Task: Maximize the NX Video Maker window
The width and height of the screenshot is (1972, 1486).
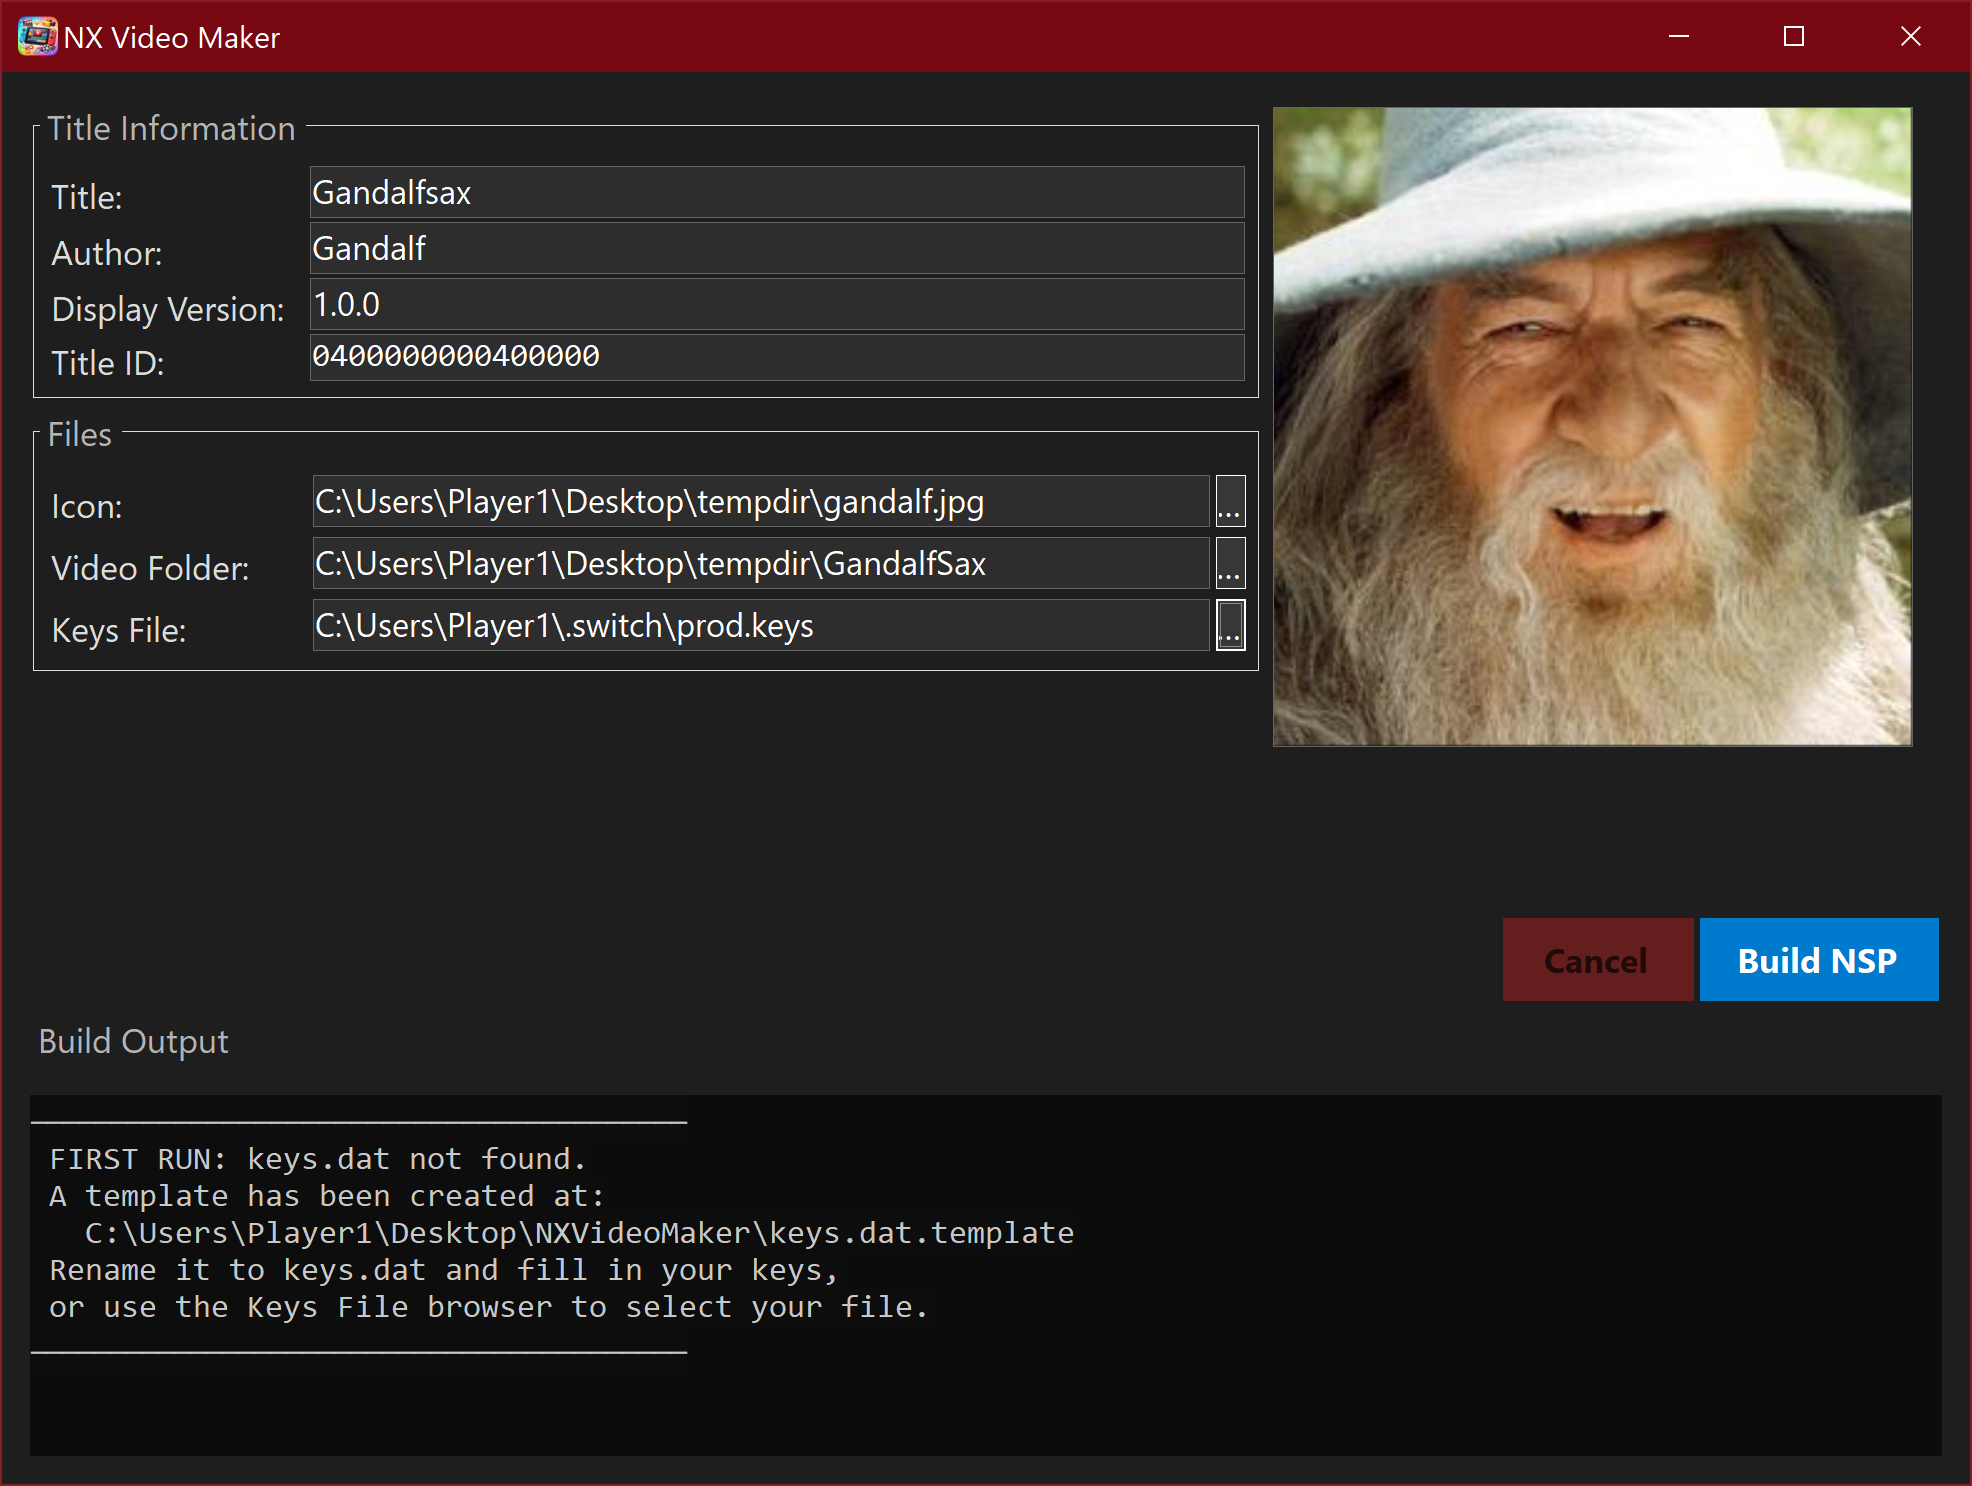Action: pyautogui.click(x=1794, y=37)
